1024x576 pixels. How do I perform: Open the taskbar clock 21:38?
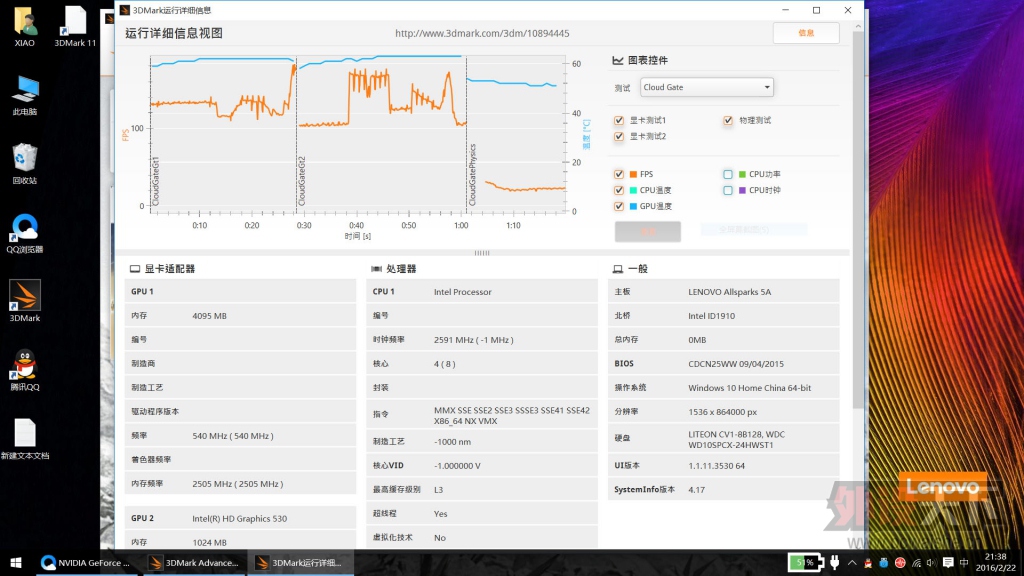click(995, 562)
